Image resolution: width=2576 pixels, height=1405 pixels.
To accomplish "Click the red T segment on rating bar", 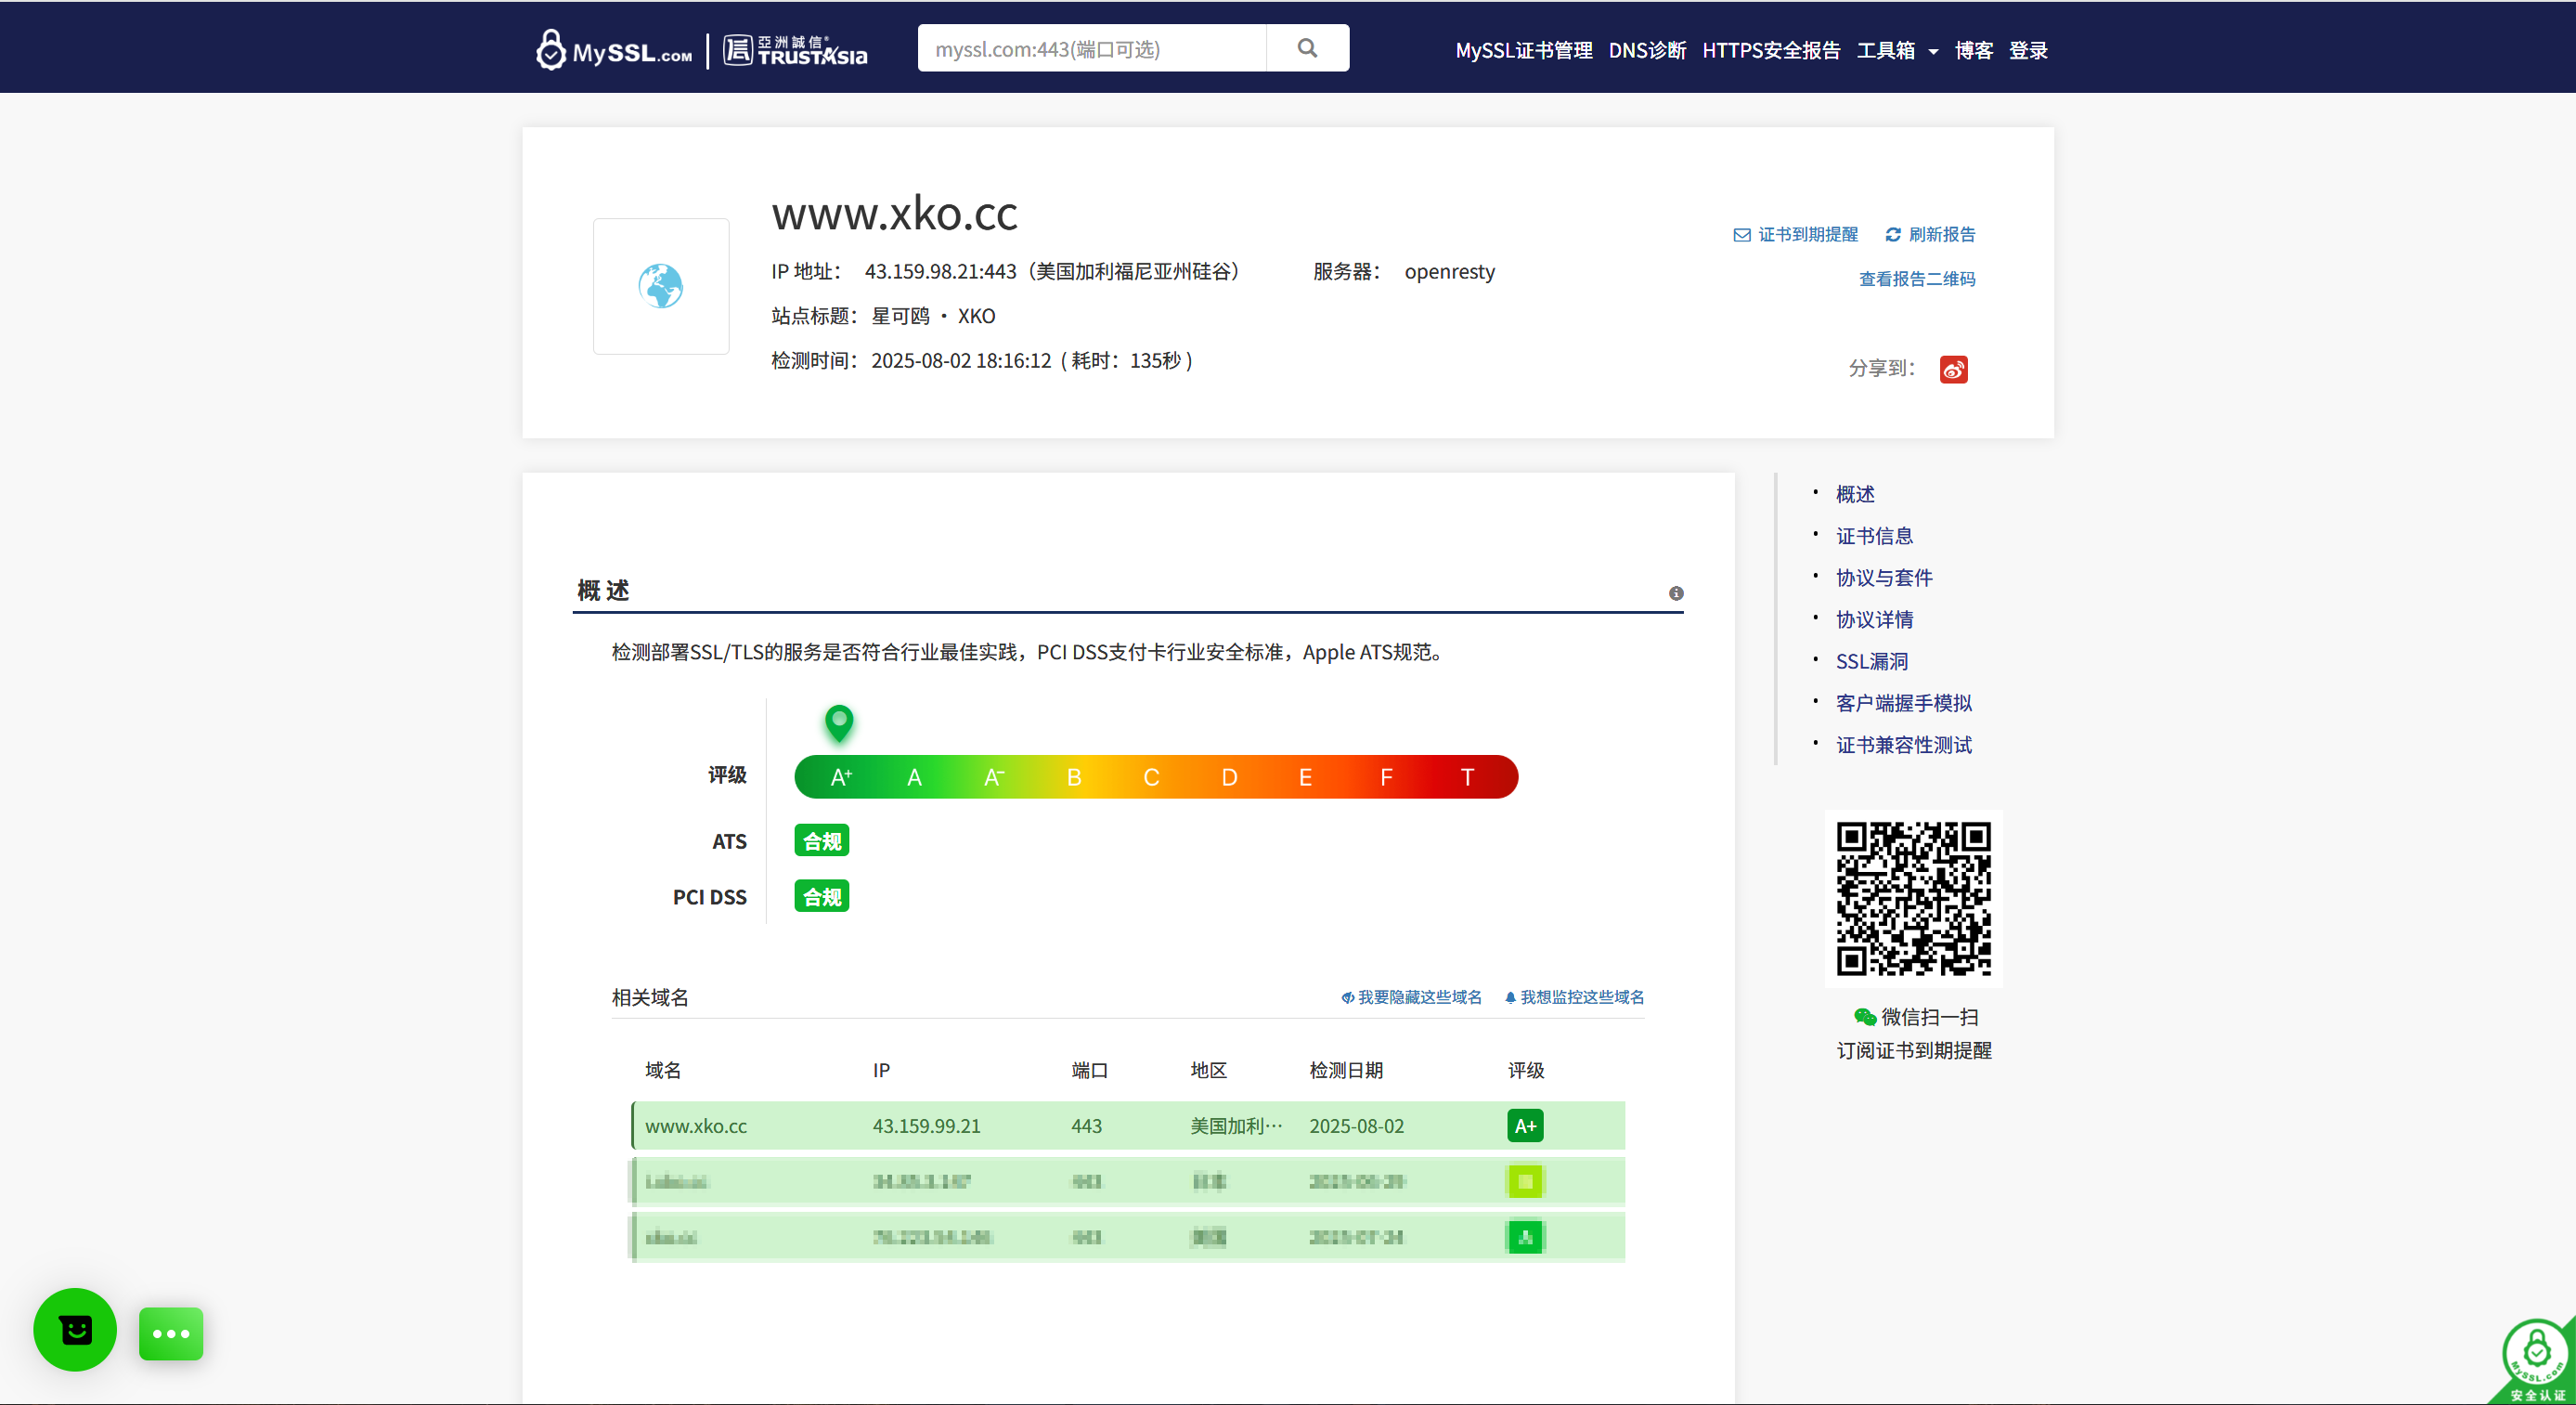I will tap(1467, 777).
